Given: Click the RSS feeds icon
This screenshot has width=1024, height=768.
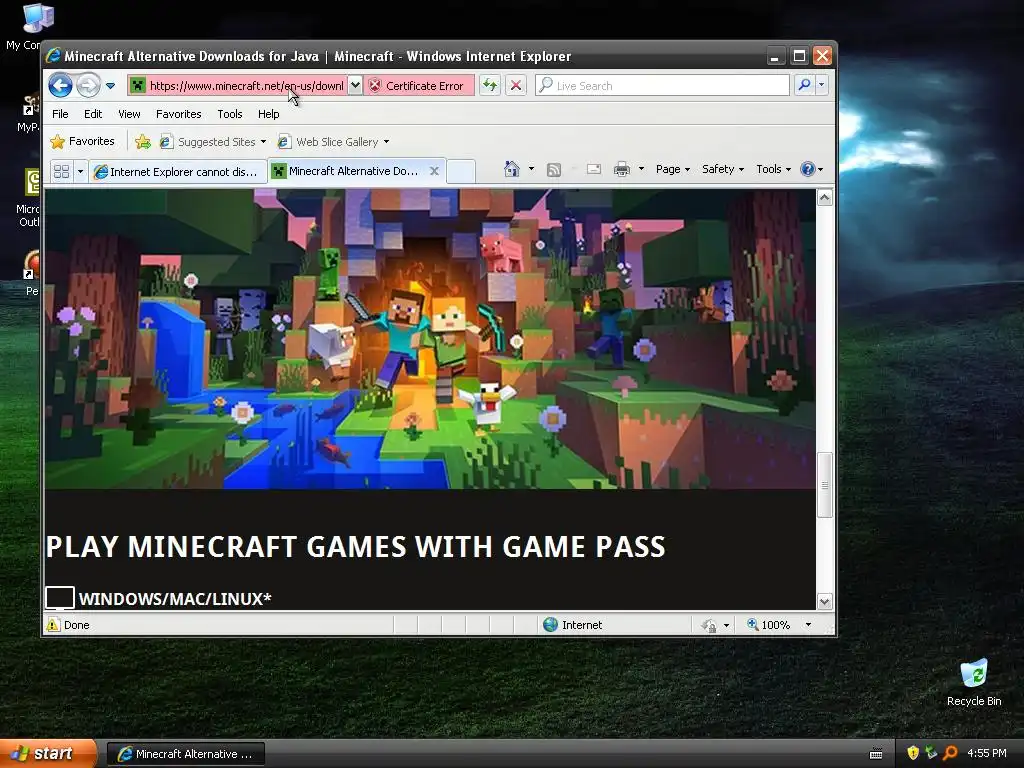Looking at the screenshot, I should click(554, 170).
